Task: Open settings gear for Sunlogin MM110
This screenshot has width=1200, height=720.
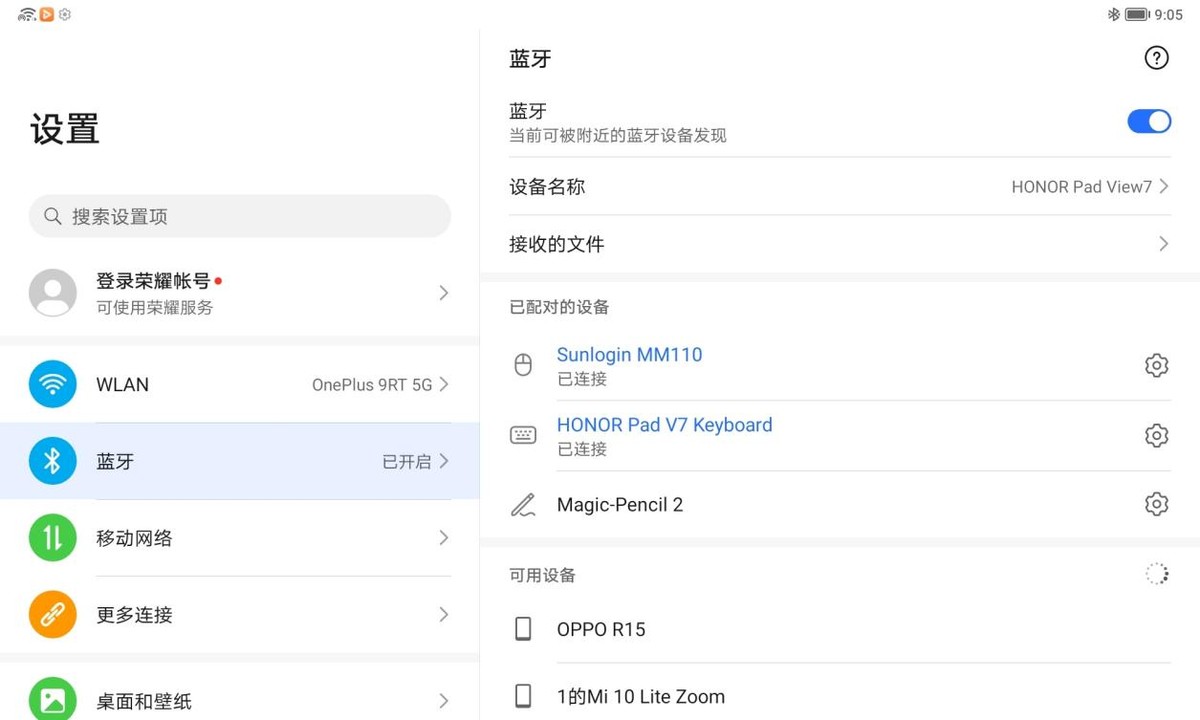Action: (1156, 365)
